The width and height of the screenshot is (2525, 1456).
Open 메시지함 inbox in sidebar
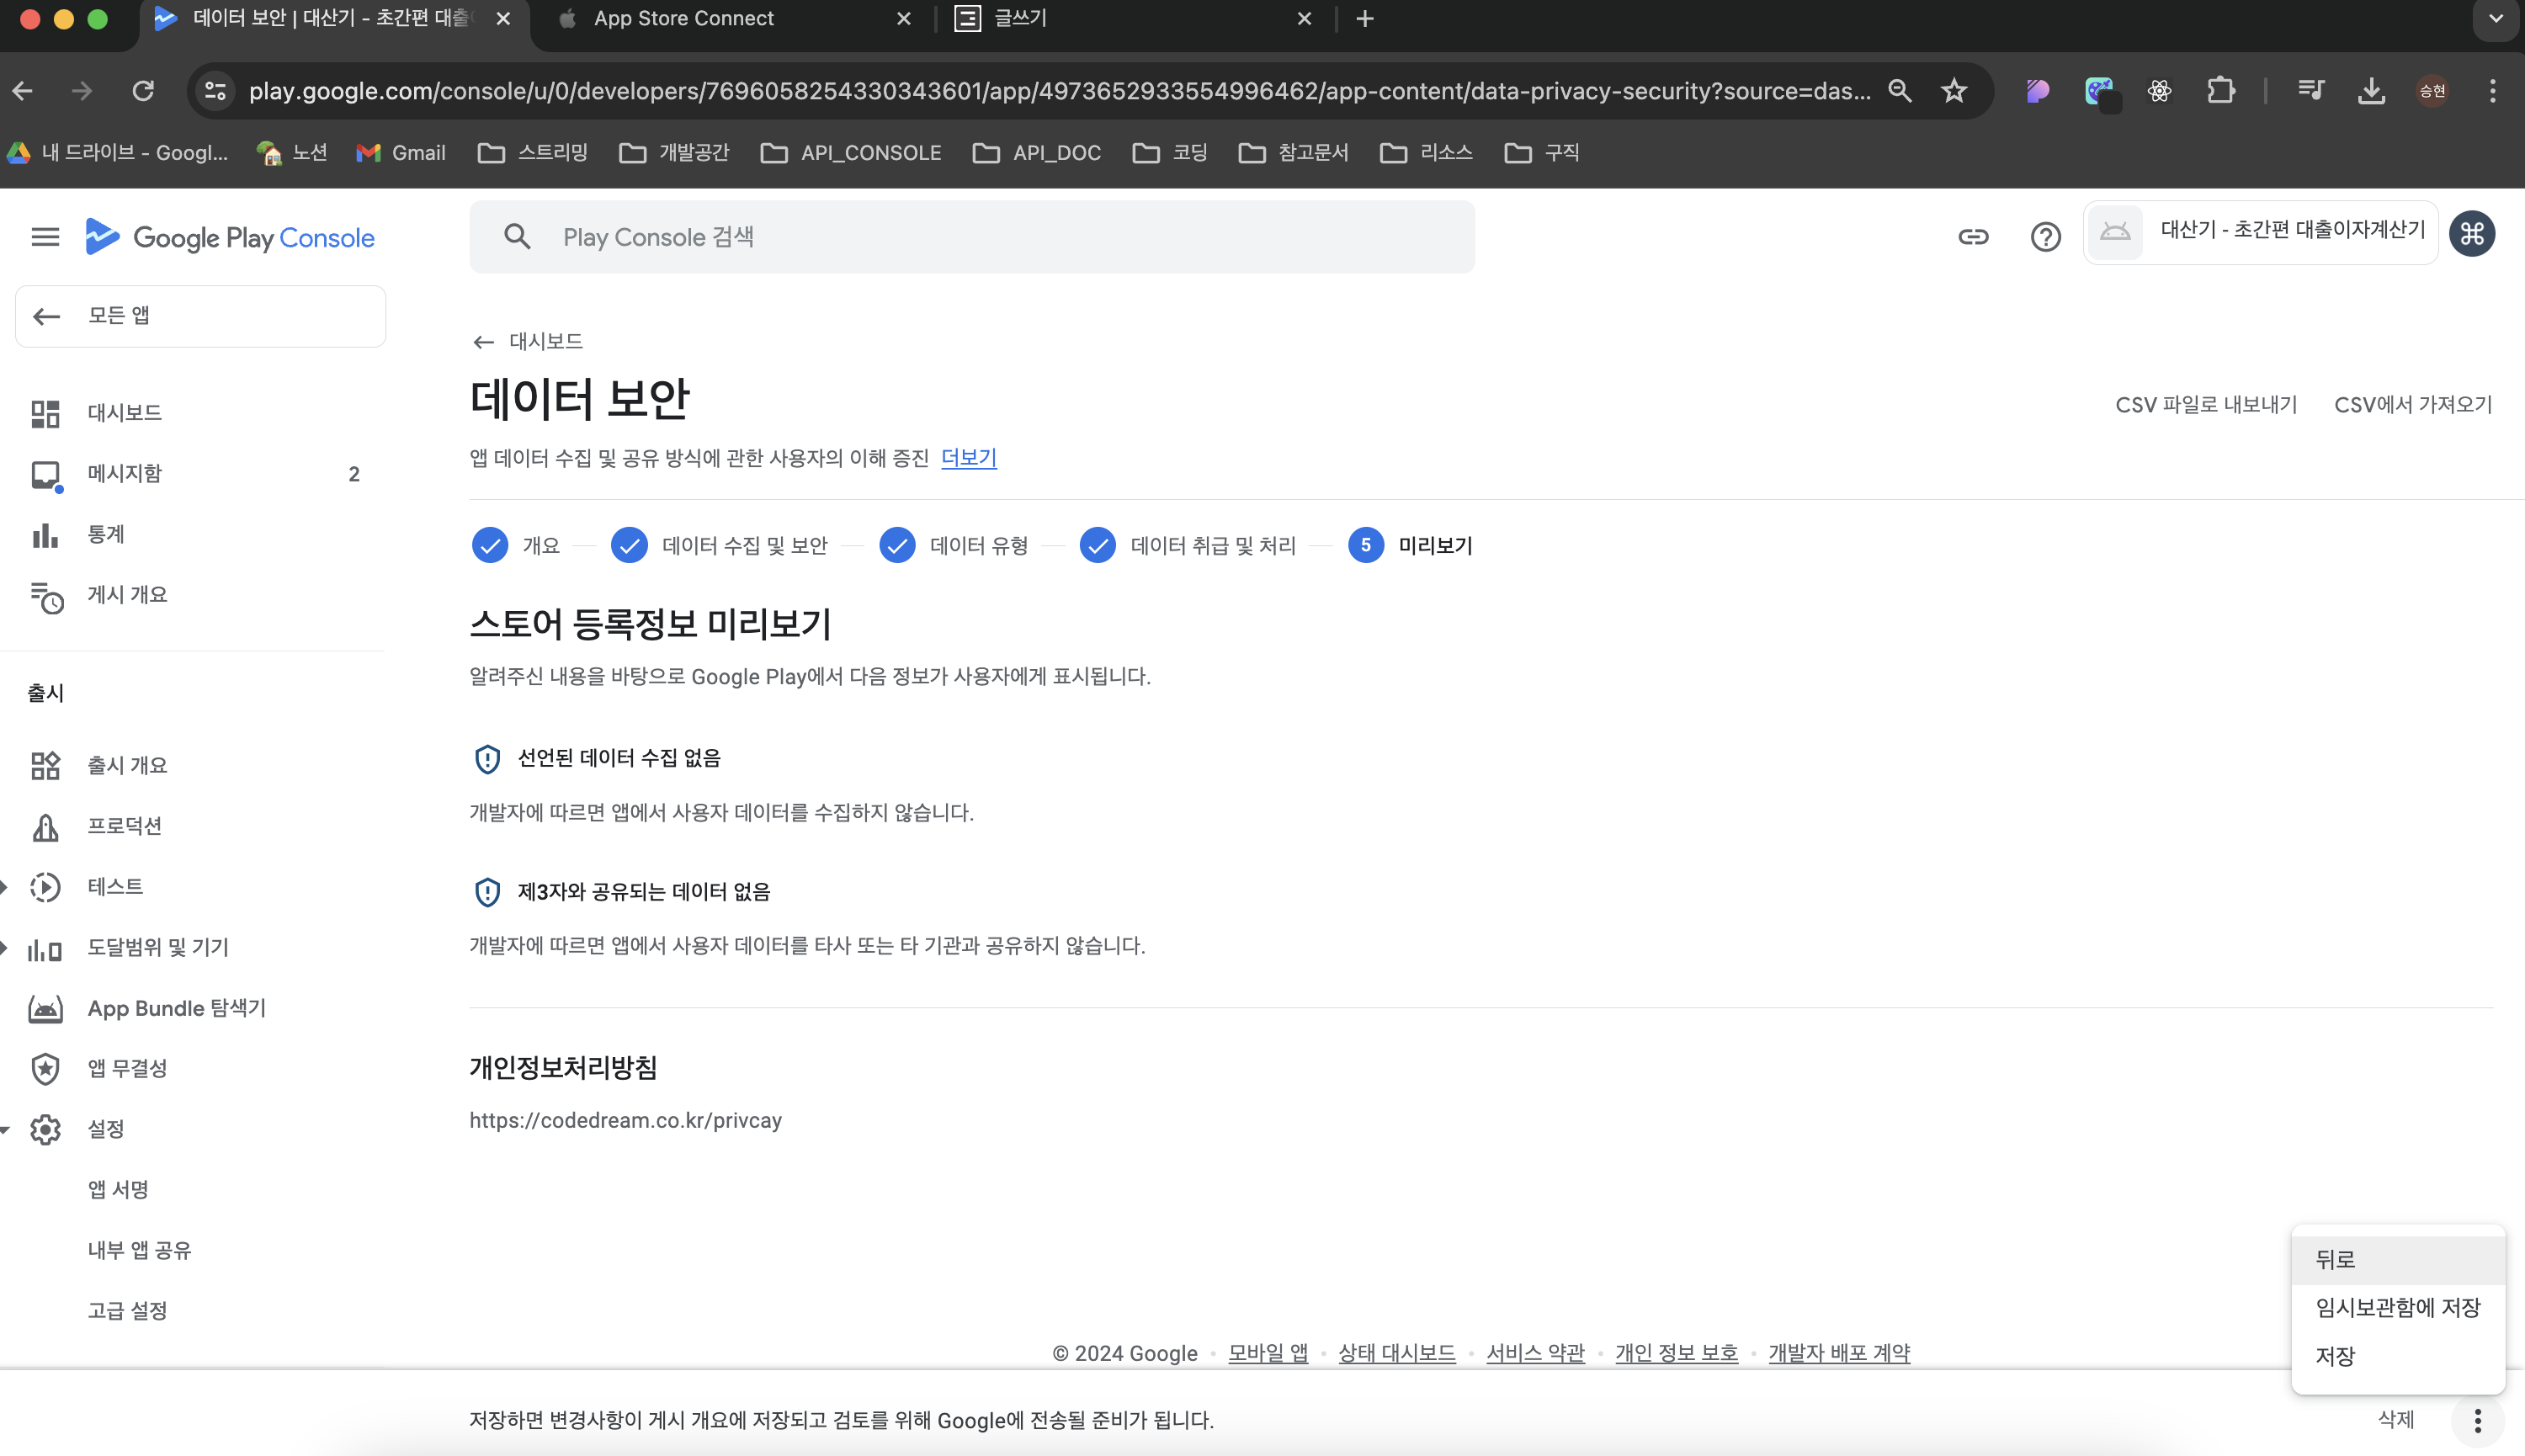pos(124,473)
